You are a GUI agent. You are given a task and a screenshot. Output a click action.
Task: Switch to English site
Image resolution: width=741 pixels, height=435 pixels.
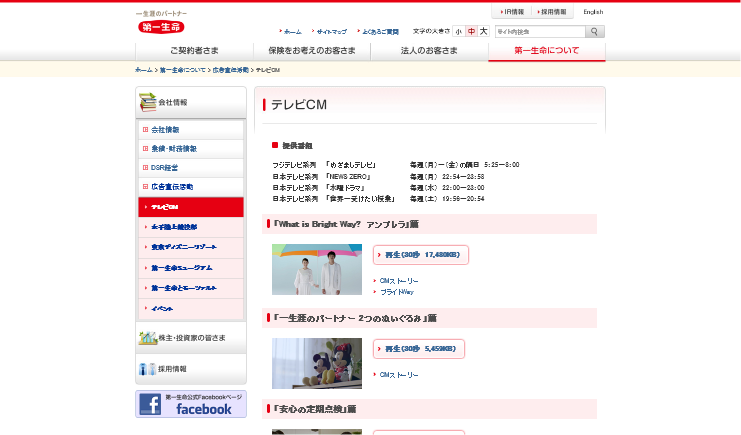[x=593, y=12]
